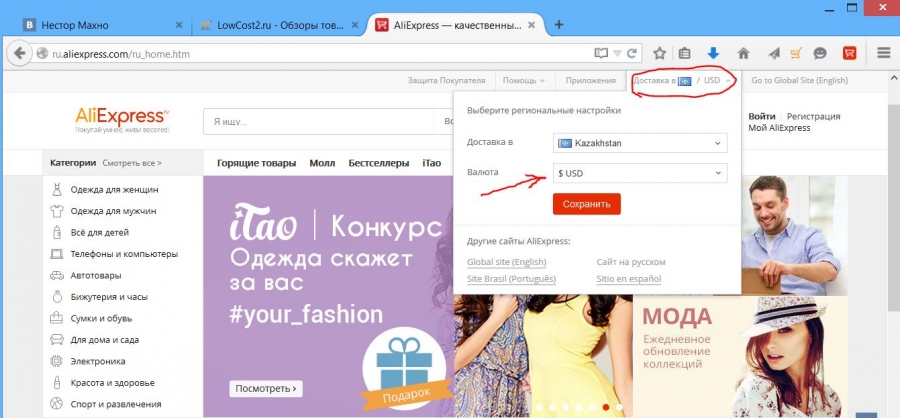The image size is (900, 418).
Task: Click the AliExpress logo
Action: point(122,121)
